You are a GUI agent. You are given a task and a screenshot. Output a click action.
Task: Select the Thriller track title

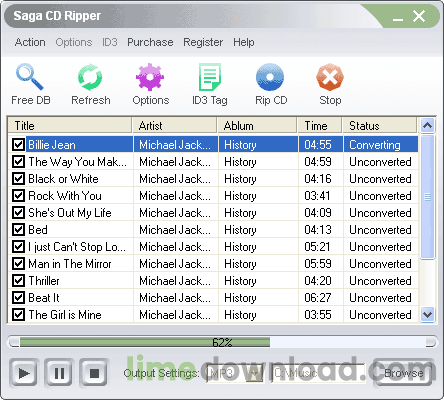(x=44, y=281)
